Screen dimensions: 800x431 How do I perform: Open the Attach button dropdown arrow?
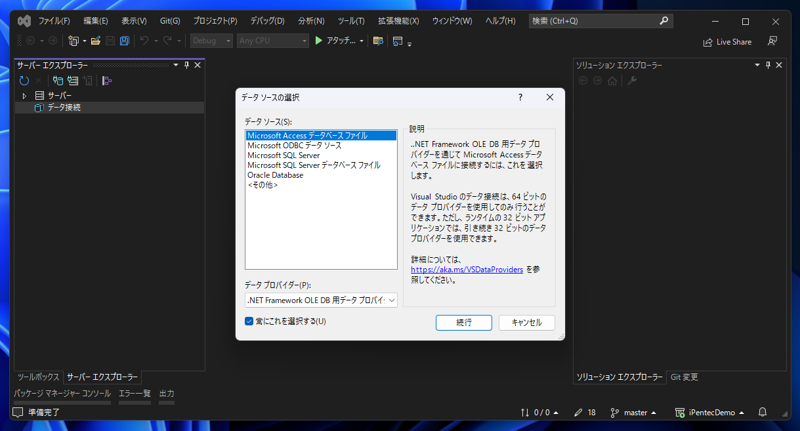361,41
